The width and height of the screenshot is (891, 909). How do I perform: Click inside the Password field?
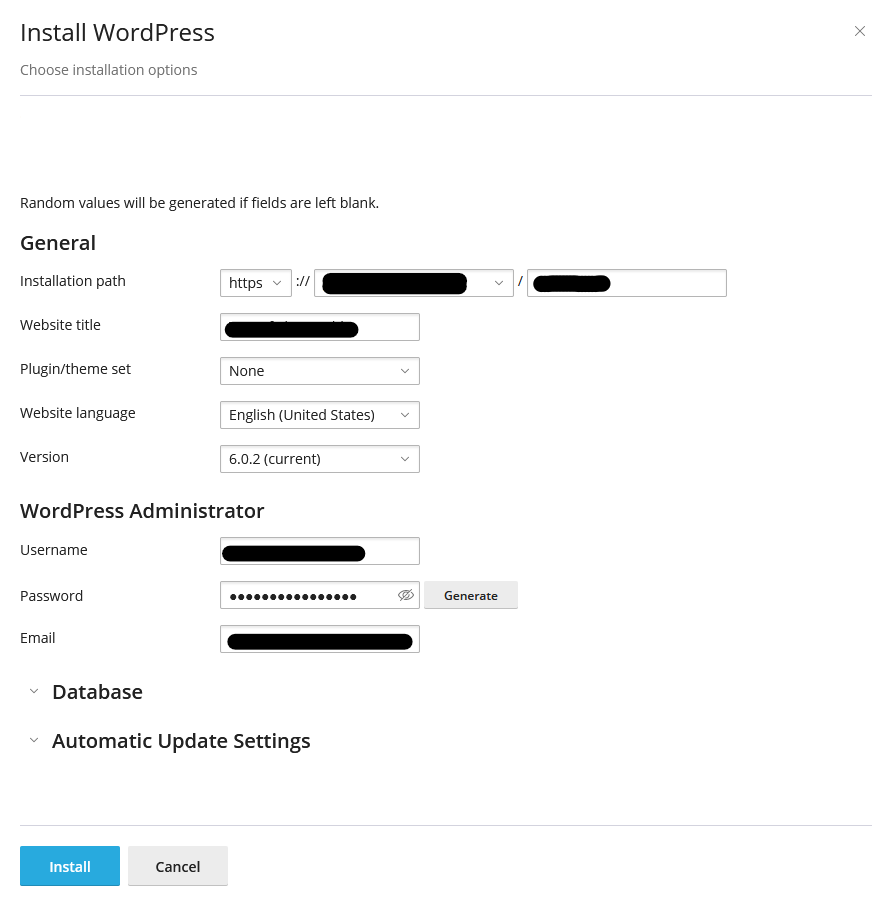pyautogui.click(x=305, y=595)
